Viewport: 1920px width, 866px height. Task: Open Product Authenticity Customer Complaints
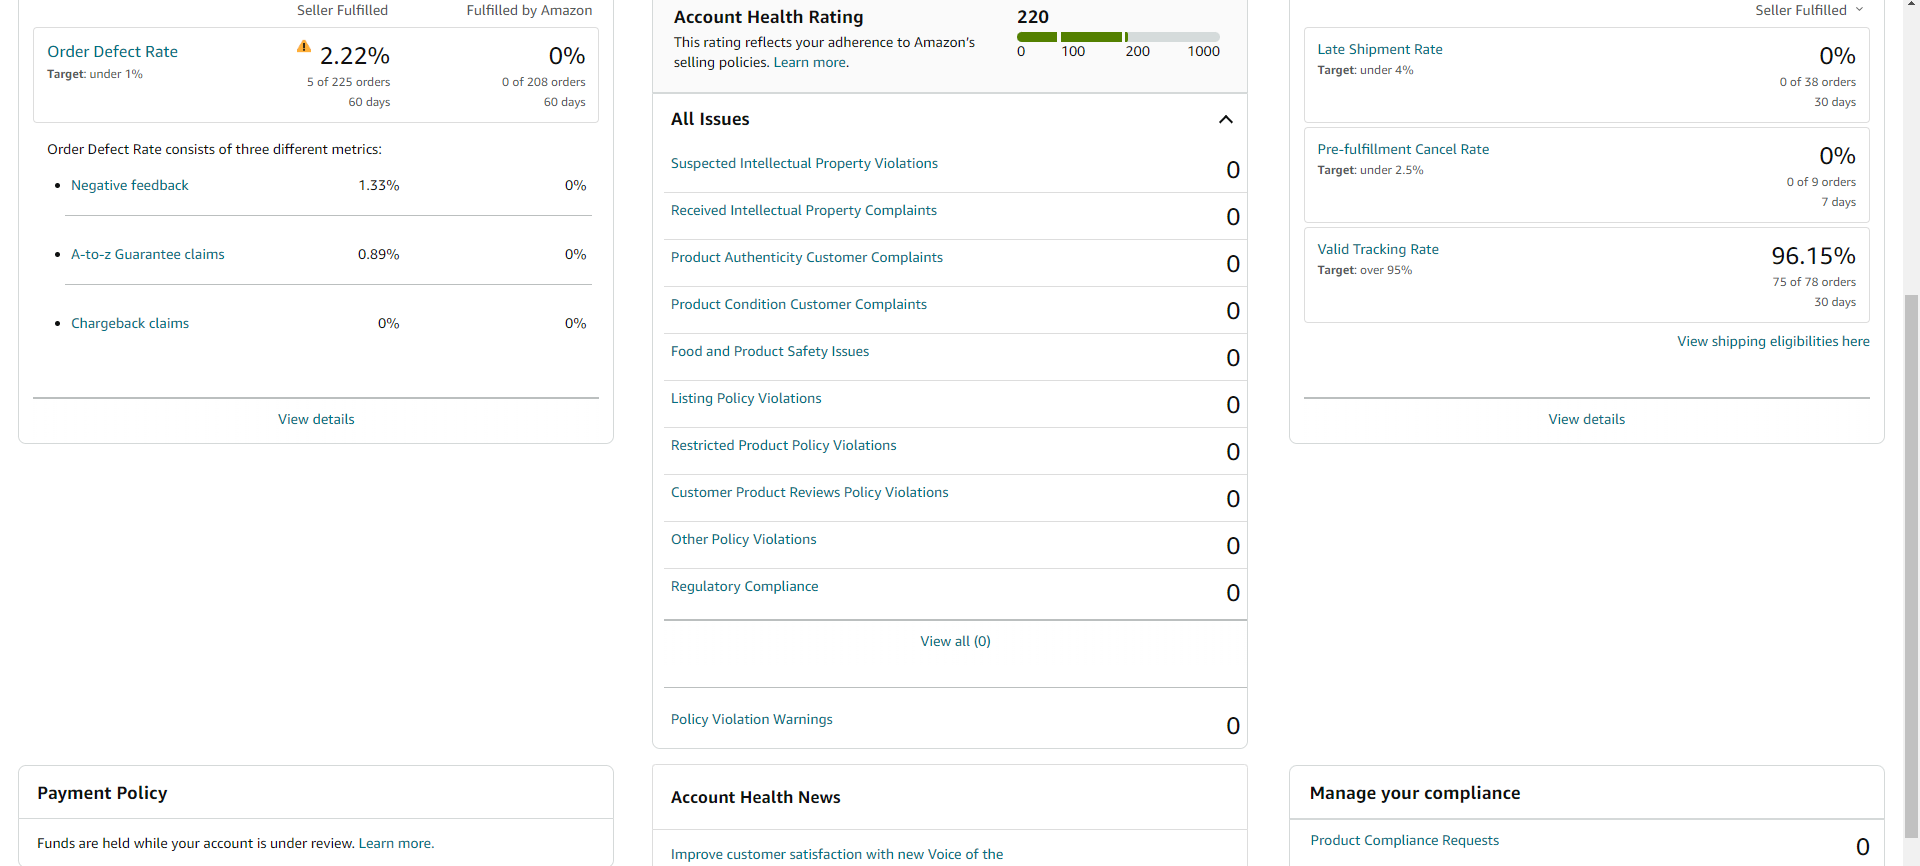point(807,257)
